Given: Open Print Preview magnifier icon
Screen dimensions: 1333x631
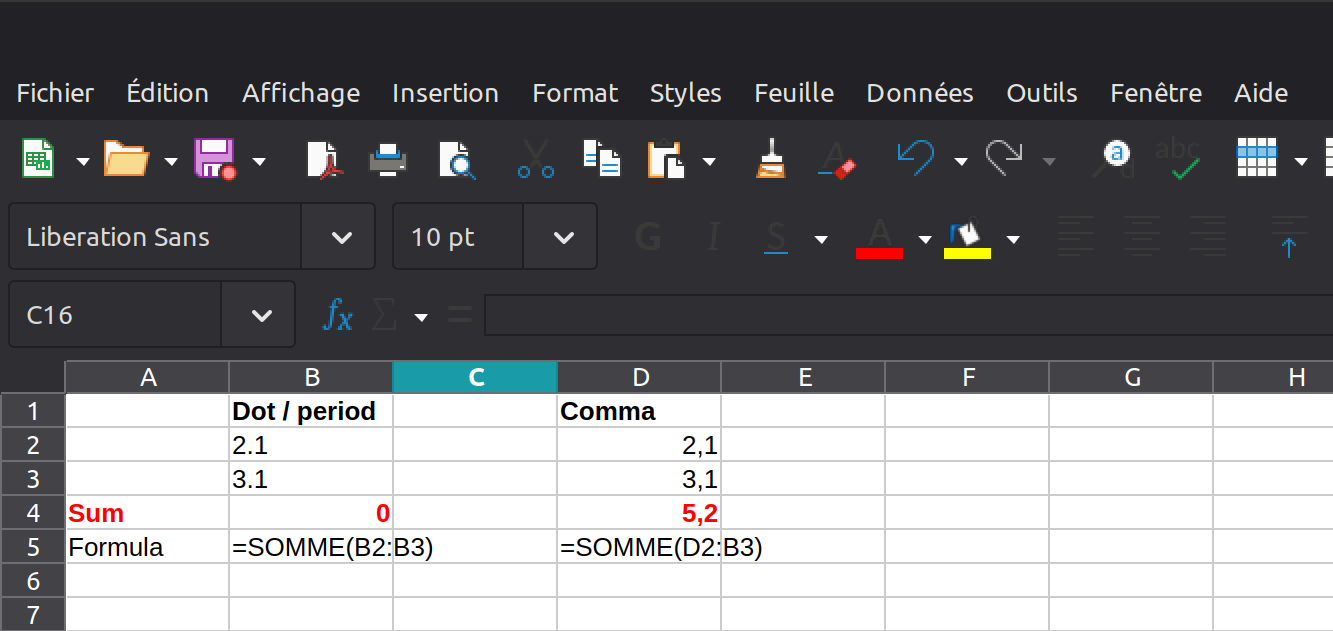Looking at the screenshot, I should (456, 159).
